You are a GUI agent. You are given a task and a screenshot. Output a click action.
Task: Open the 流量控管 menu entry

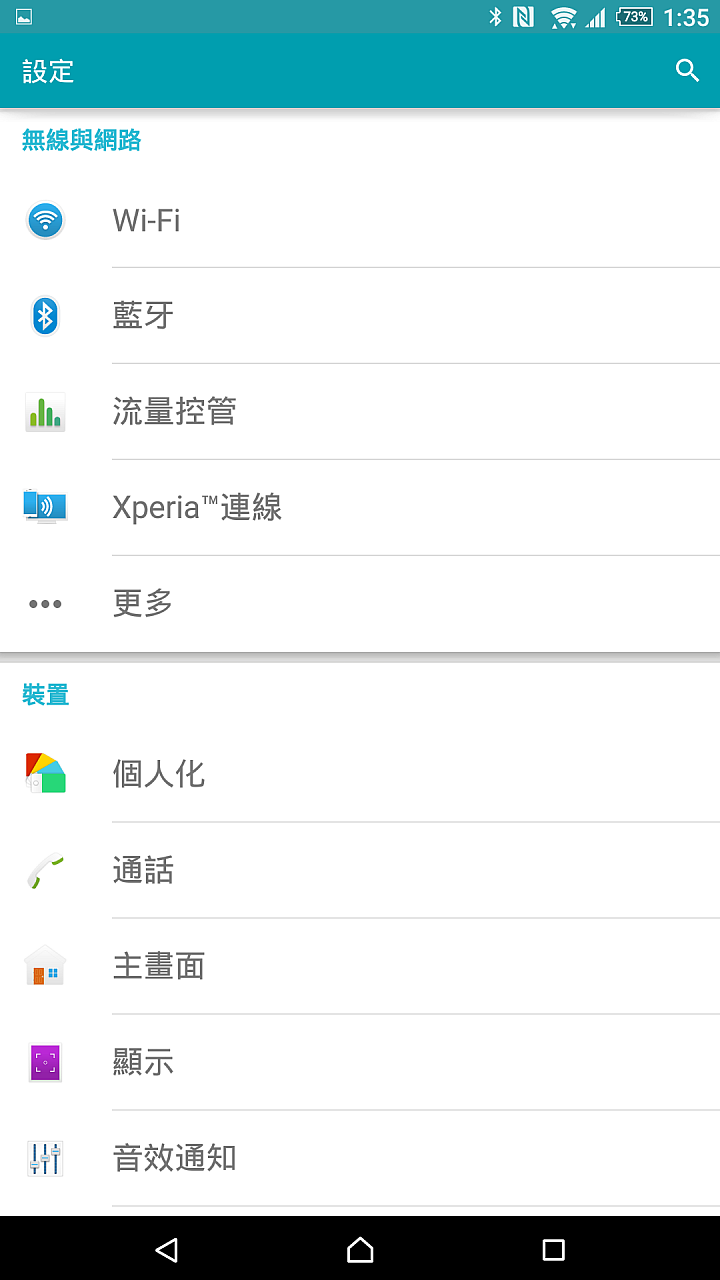360,412
